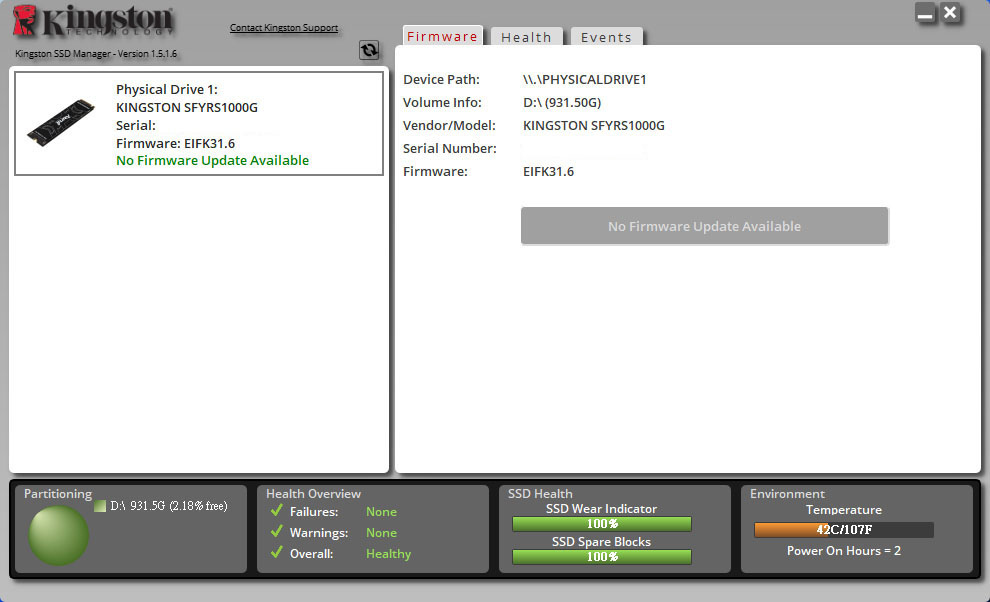Click the green partition pie chart

point(58,535)
